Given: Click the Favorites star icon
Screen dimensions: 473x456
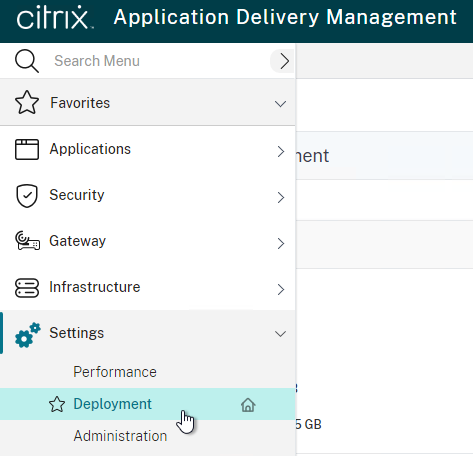Looking at the screenshot, I should [27, 103].
